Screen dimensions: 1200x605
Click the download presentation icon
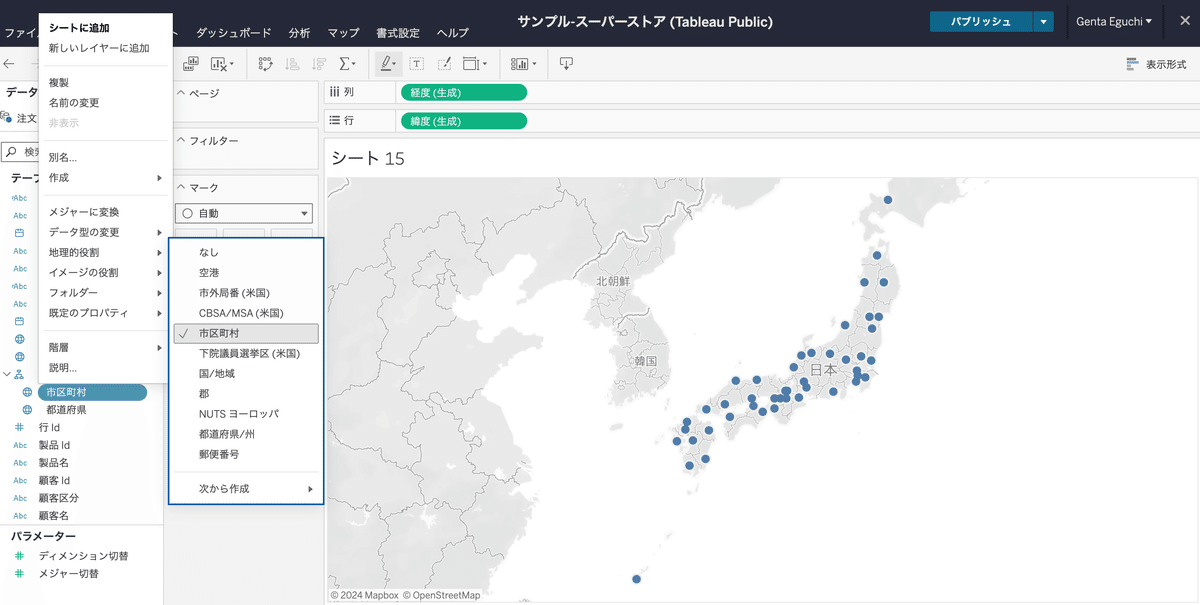(566, 63)
